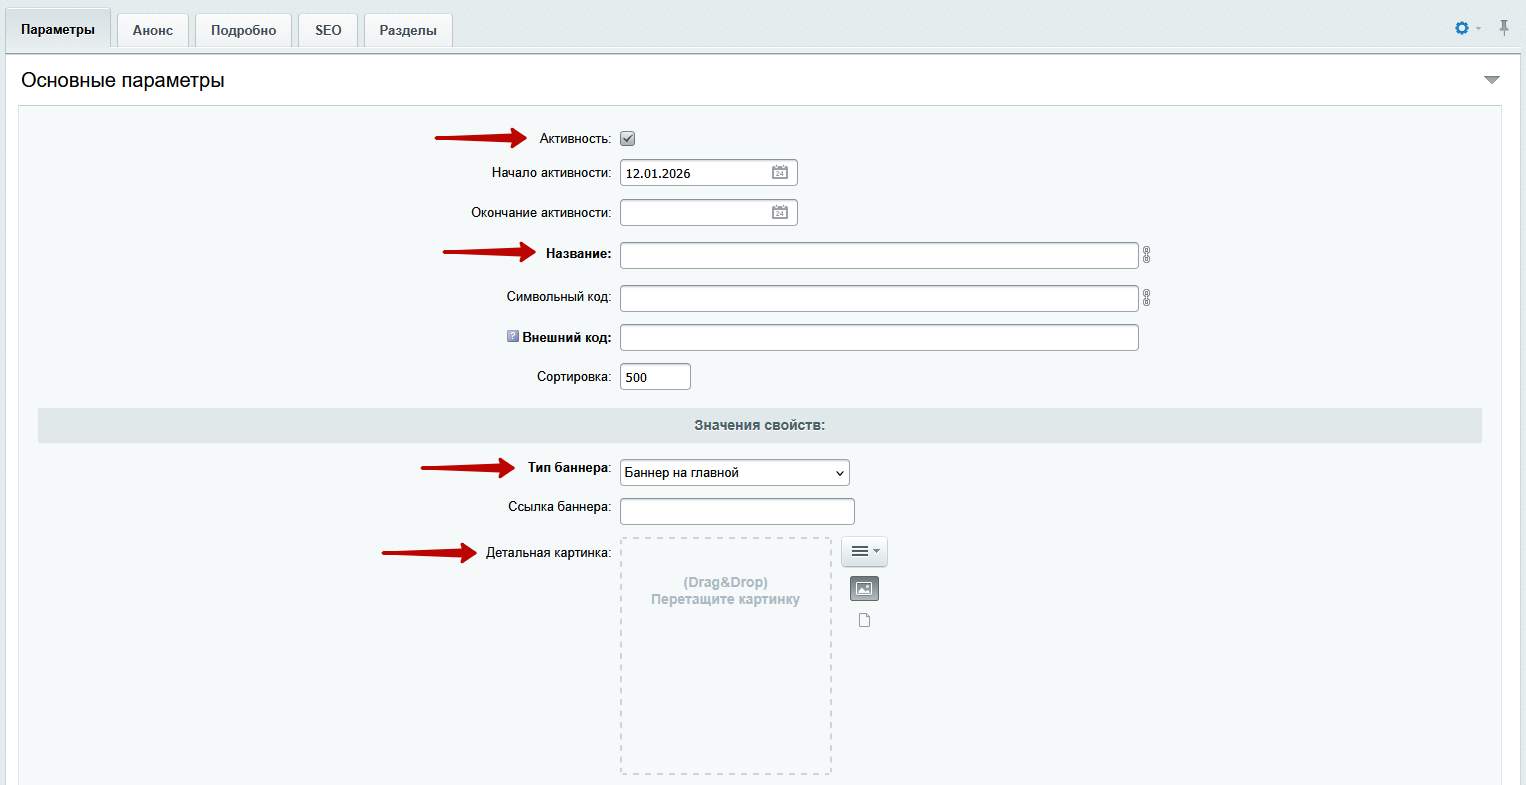Screen dimensions: 1526x785
Task: Click the blank file icon below the image icon
Action: [864, 621]
